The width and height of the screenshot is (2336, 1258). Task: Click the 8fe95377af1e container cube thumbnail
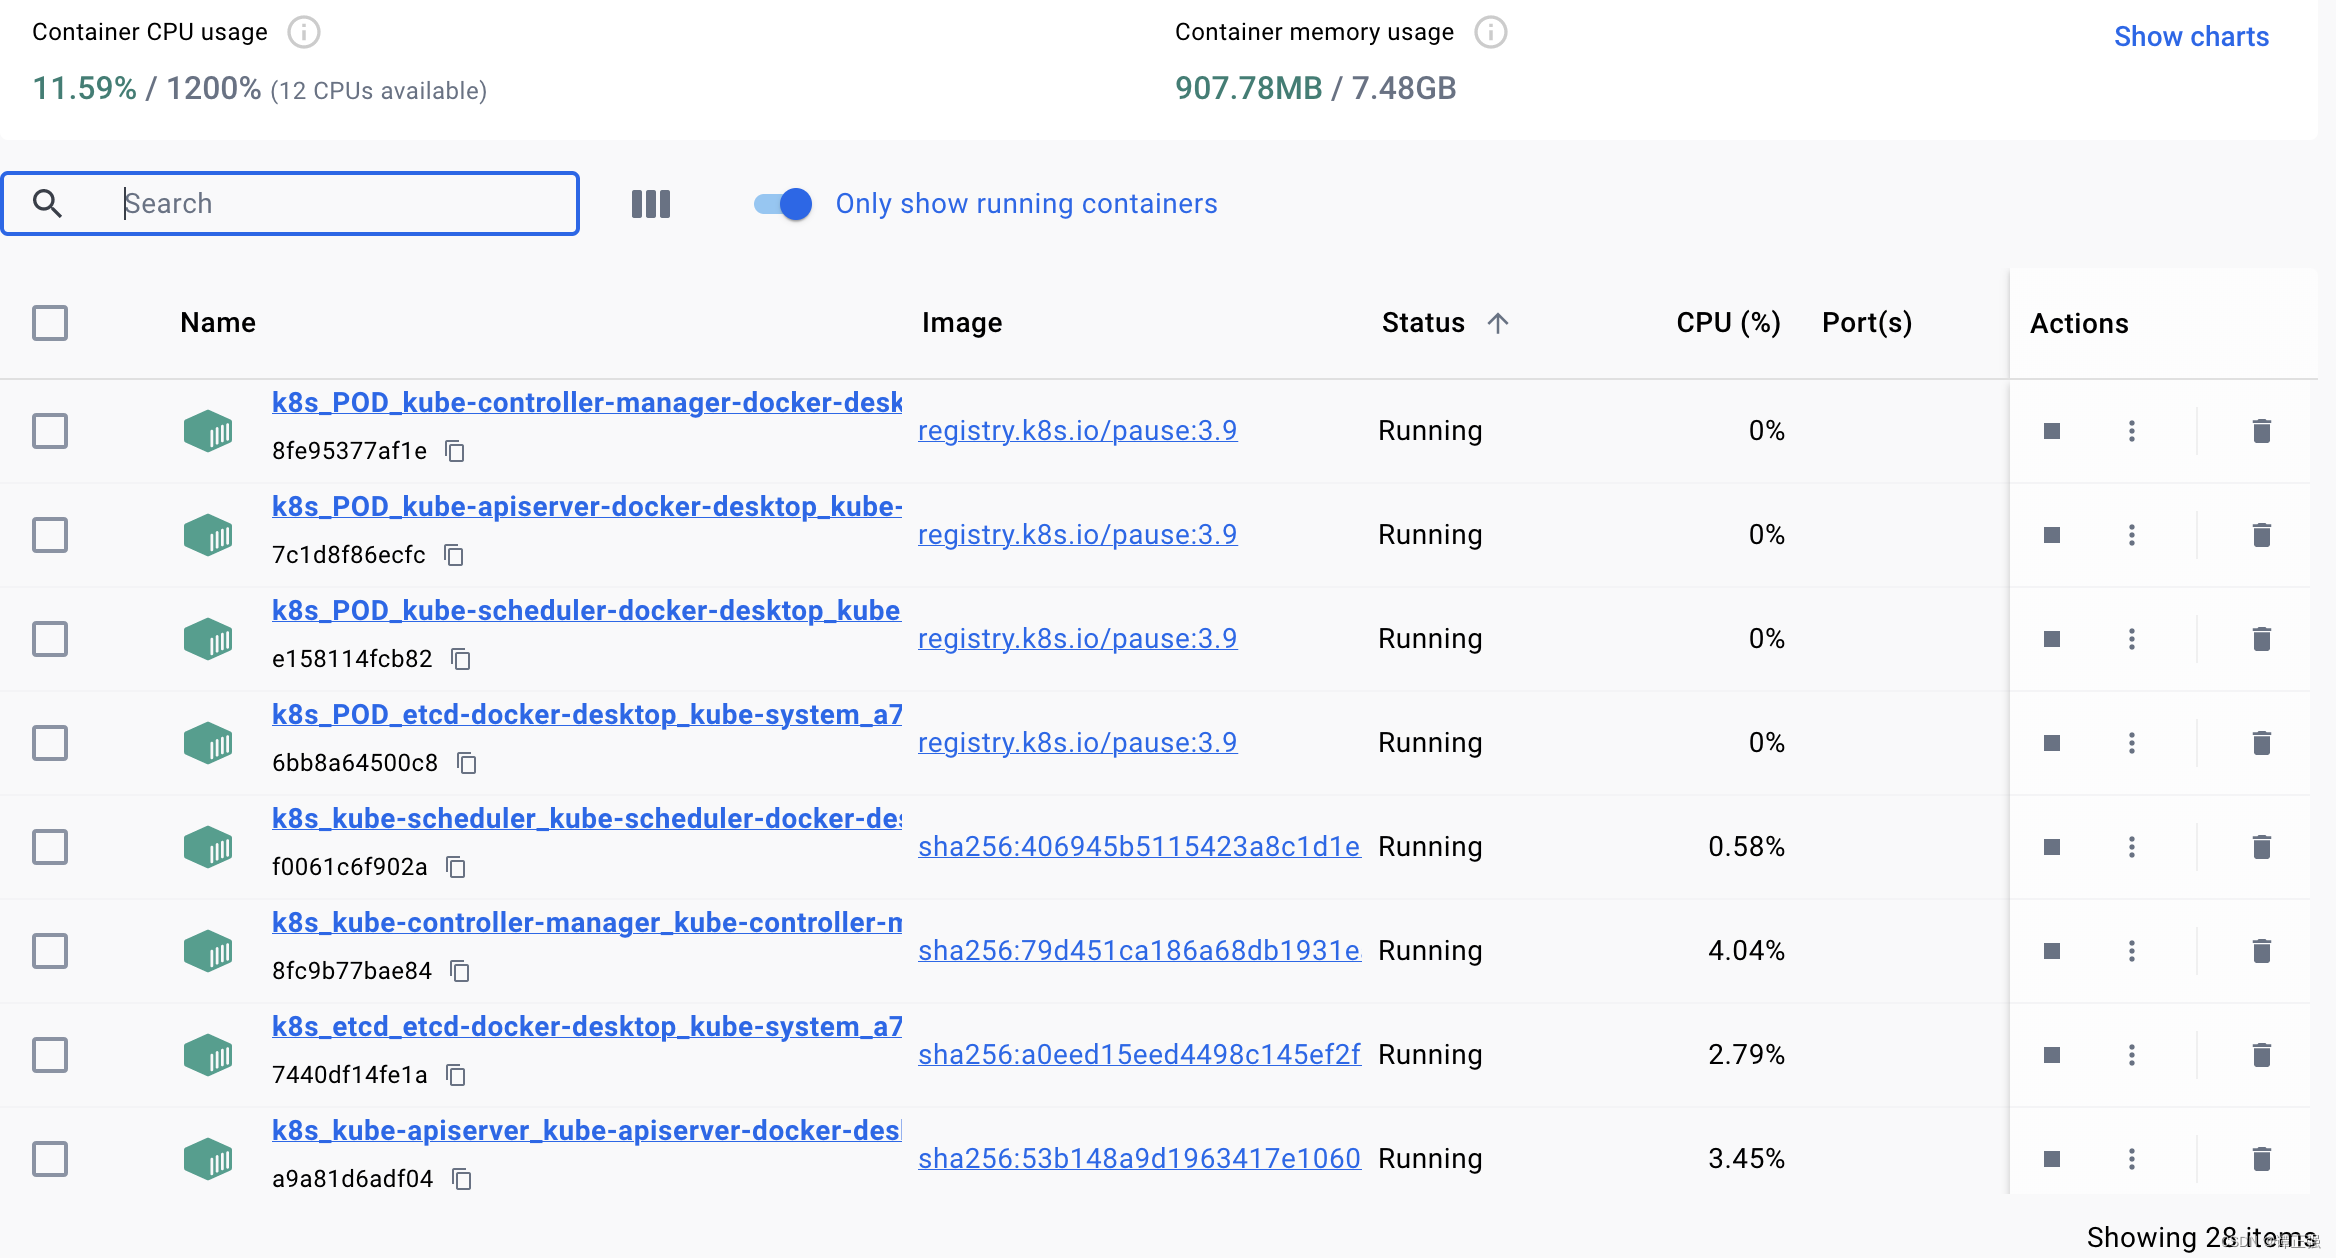point(208,431)
